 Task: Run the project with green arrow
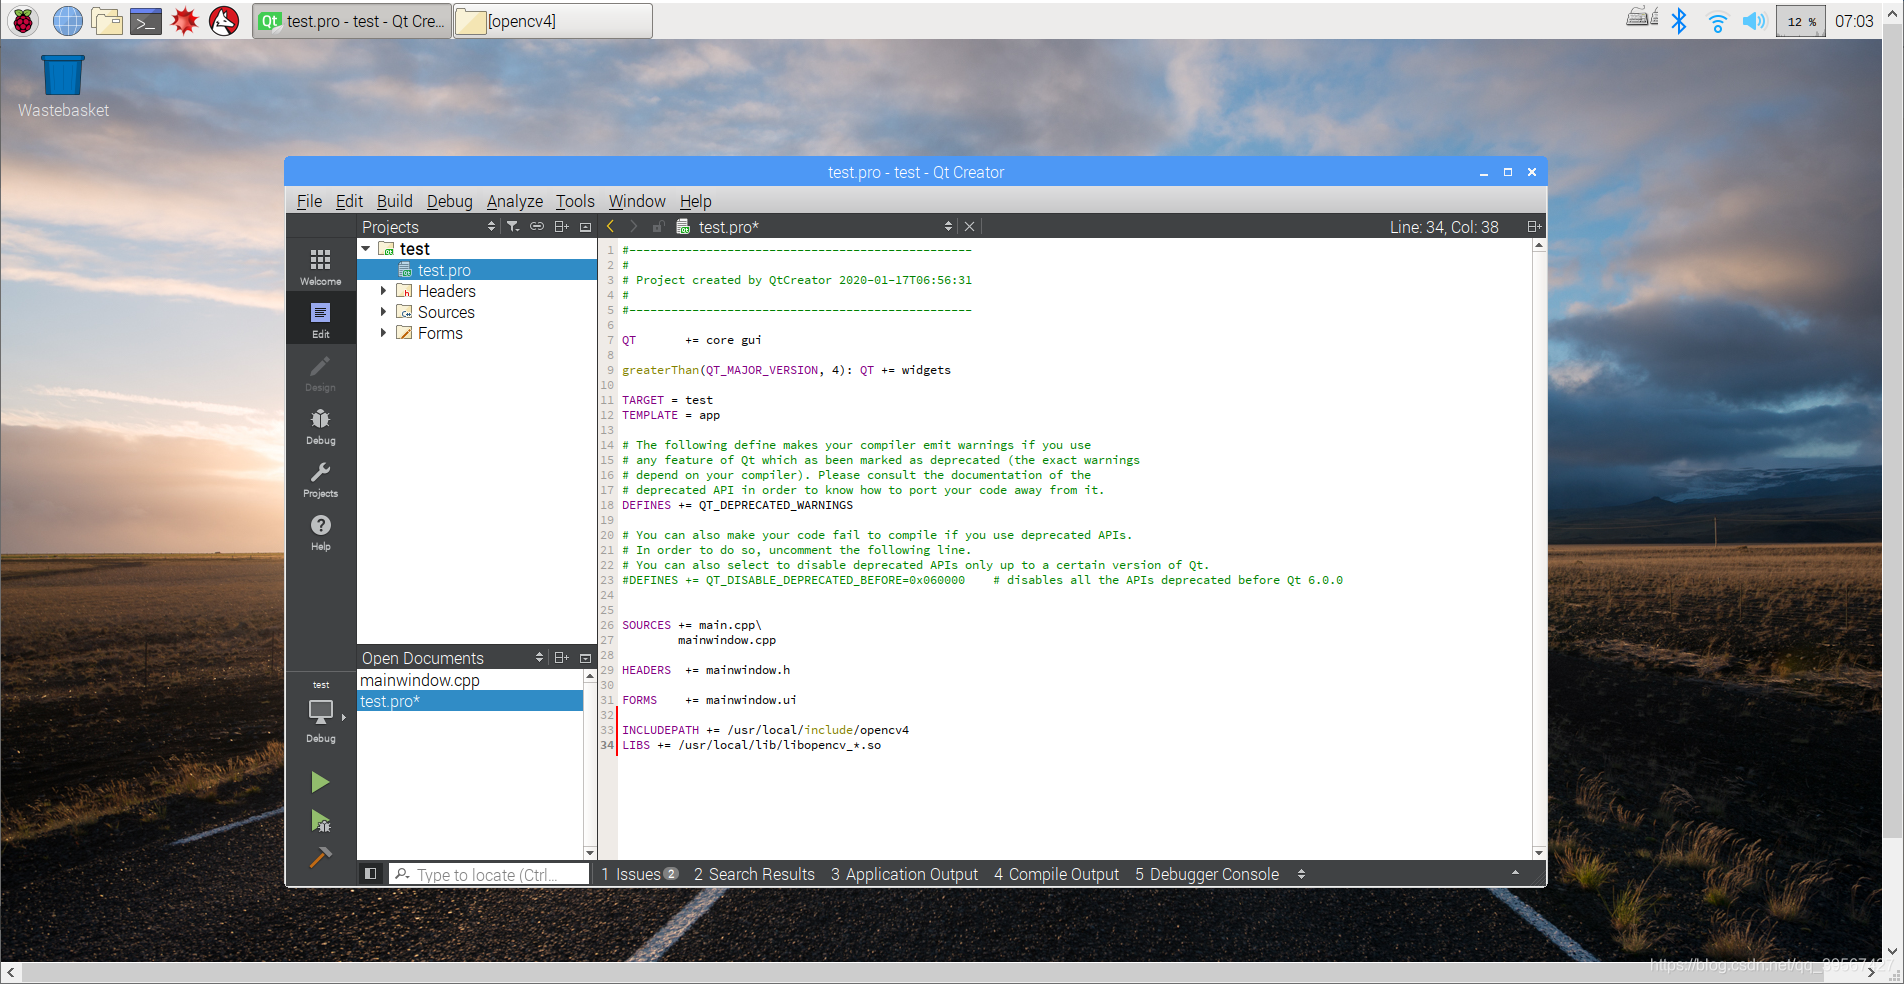coord(320,782)
